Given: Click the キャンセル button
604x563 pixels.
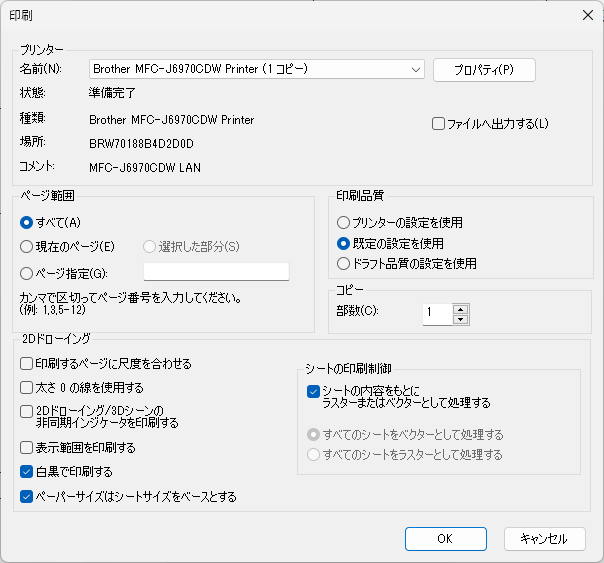Looking at the screenshot, I should (543, 538).
